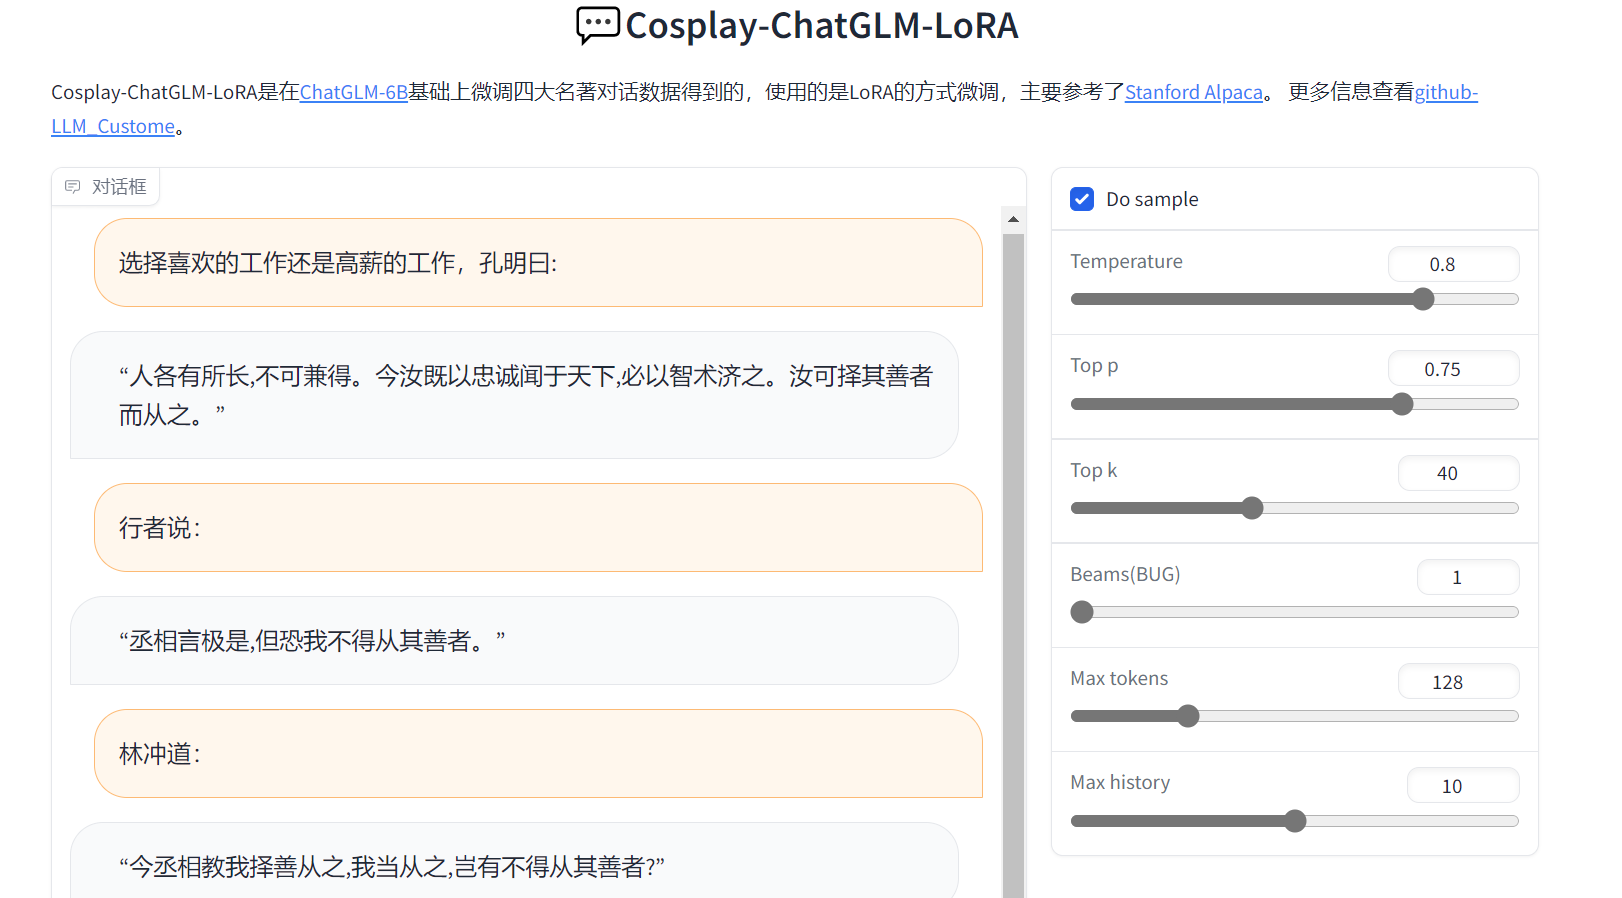Click the Max tokens slider handle
Screen dimensions: 1622x898
1188,716
